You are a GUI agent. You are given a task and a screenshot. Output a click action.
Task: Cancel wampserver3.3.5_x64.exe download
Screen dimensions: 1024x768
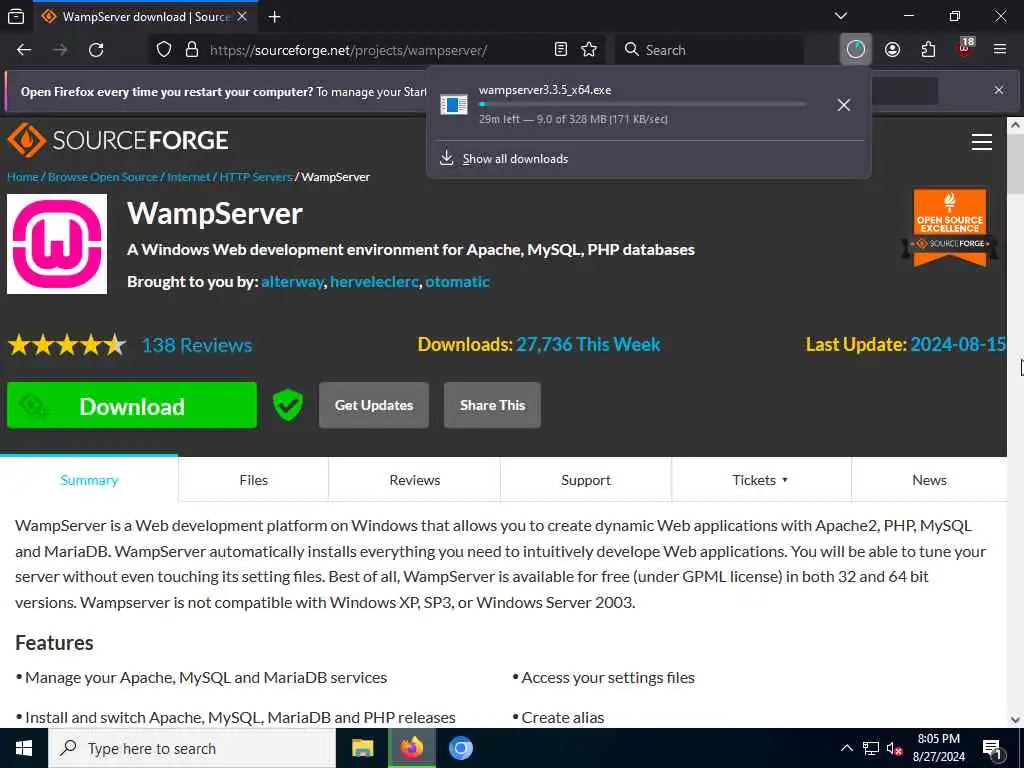click(x=844, y=105)
